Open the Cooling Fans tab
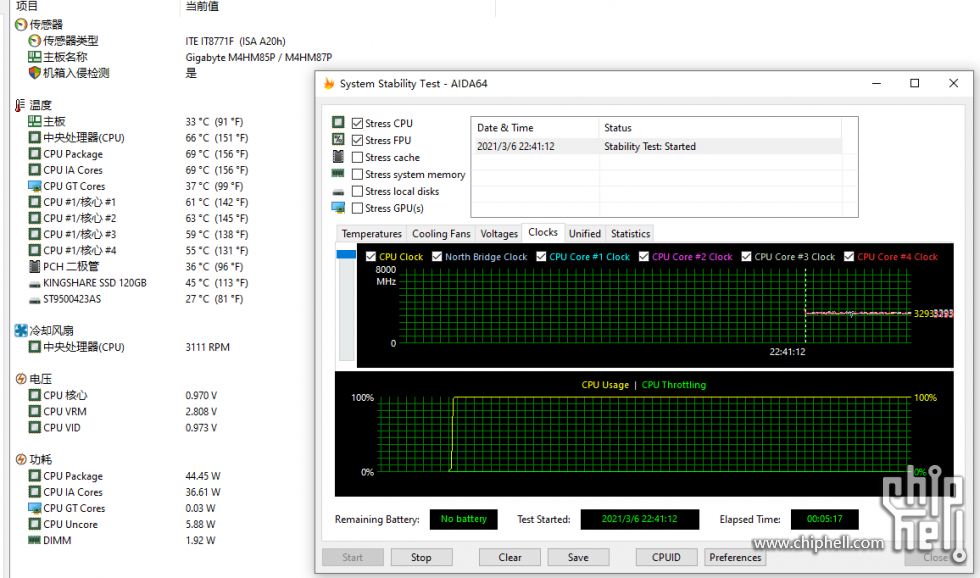The image size is (980, 578). pos(441,234)
